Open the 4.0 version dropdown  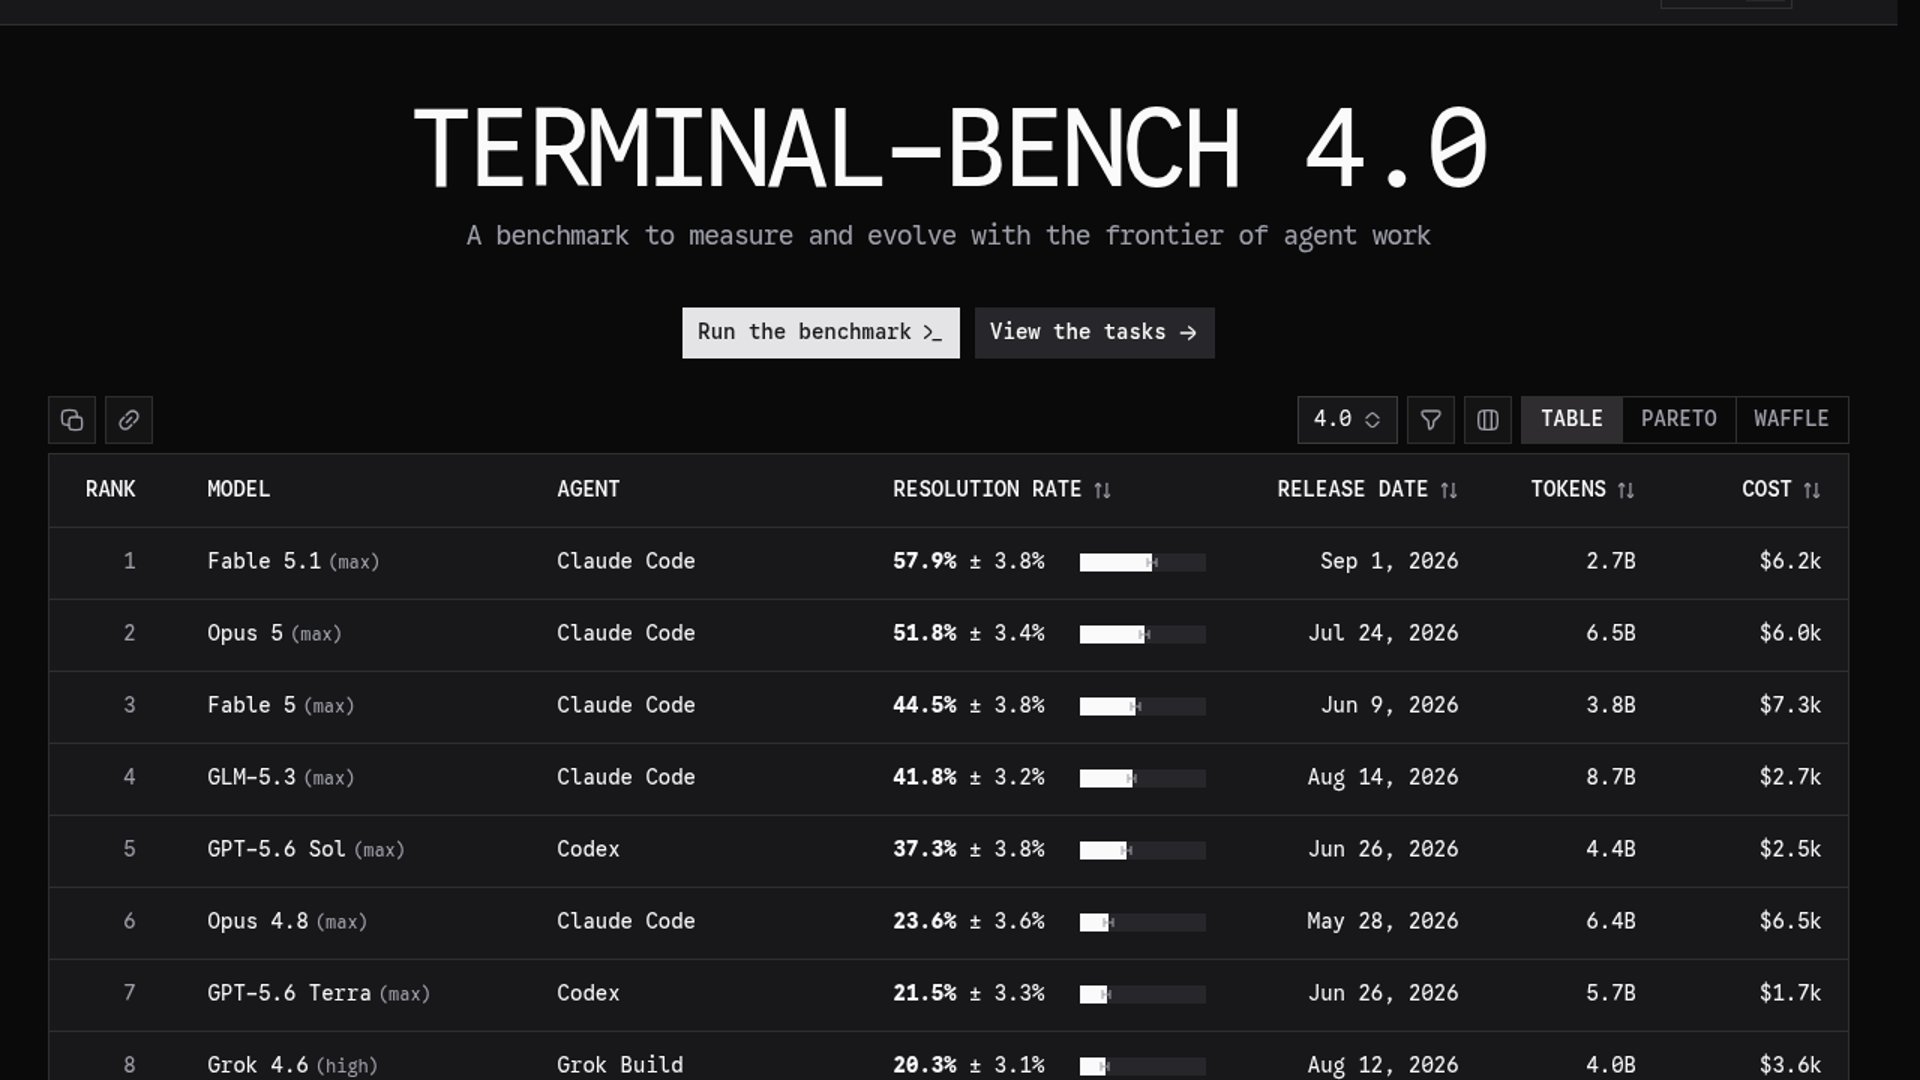point(1347,420)
